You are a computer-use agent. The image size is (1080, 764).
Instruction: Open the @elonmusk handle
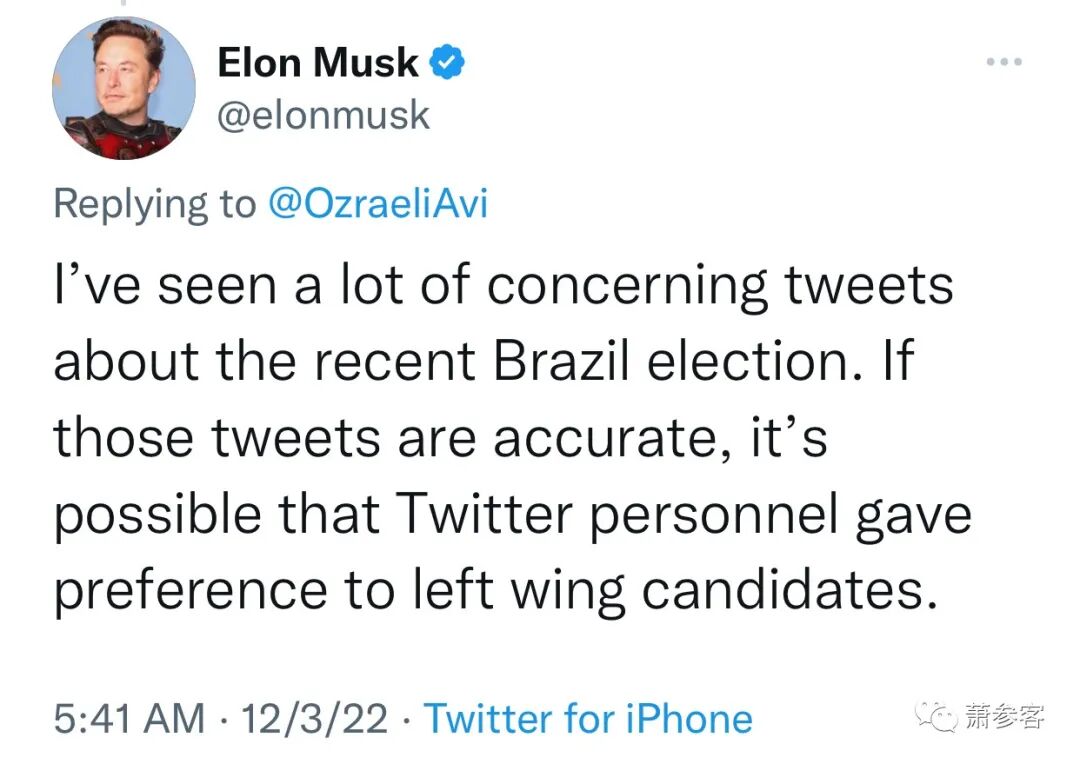click(x=323, y=116)
